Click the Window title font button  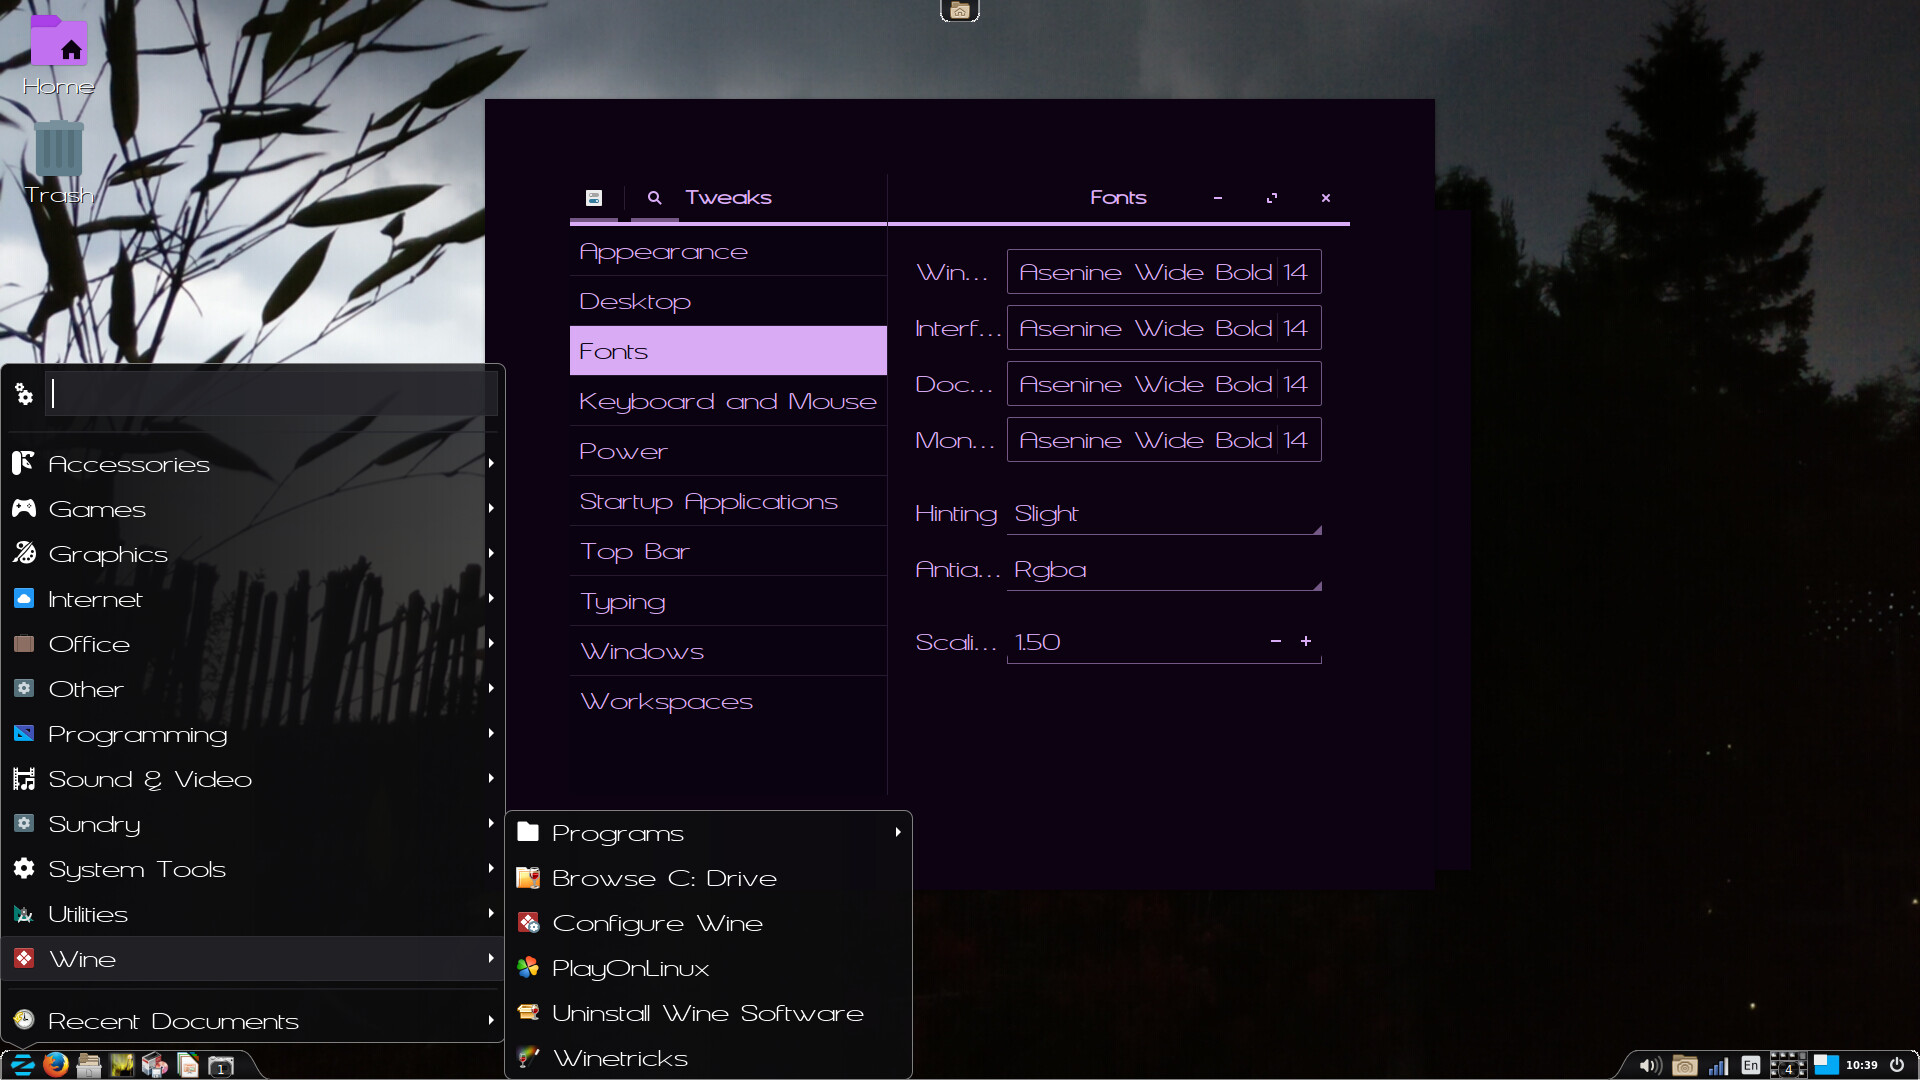(1163, 272)
